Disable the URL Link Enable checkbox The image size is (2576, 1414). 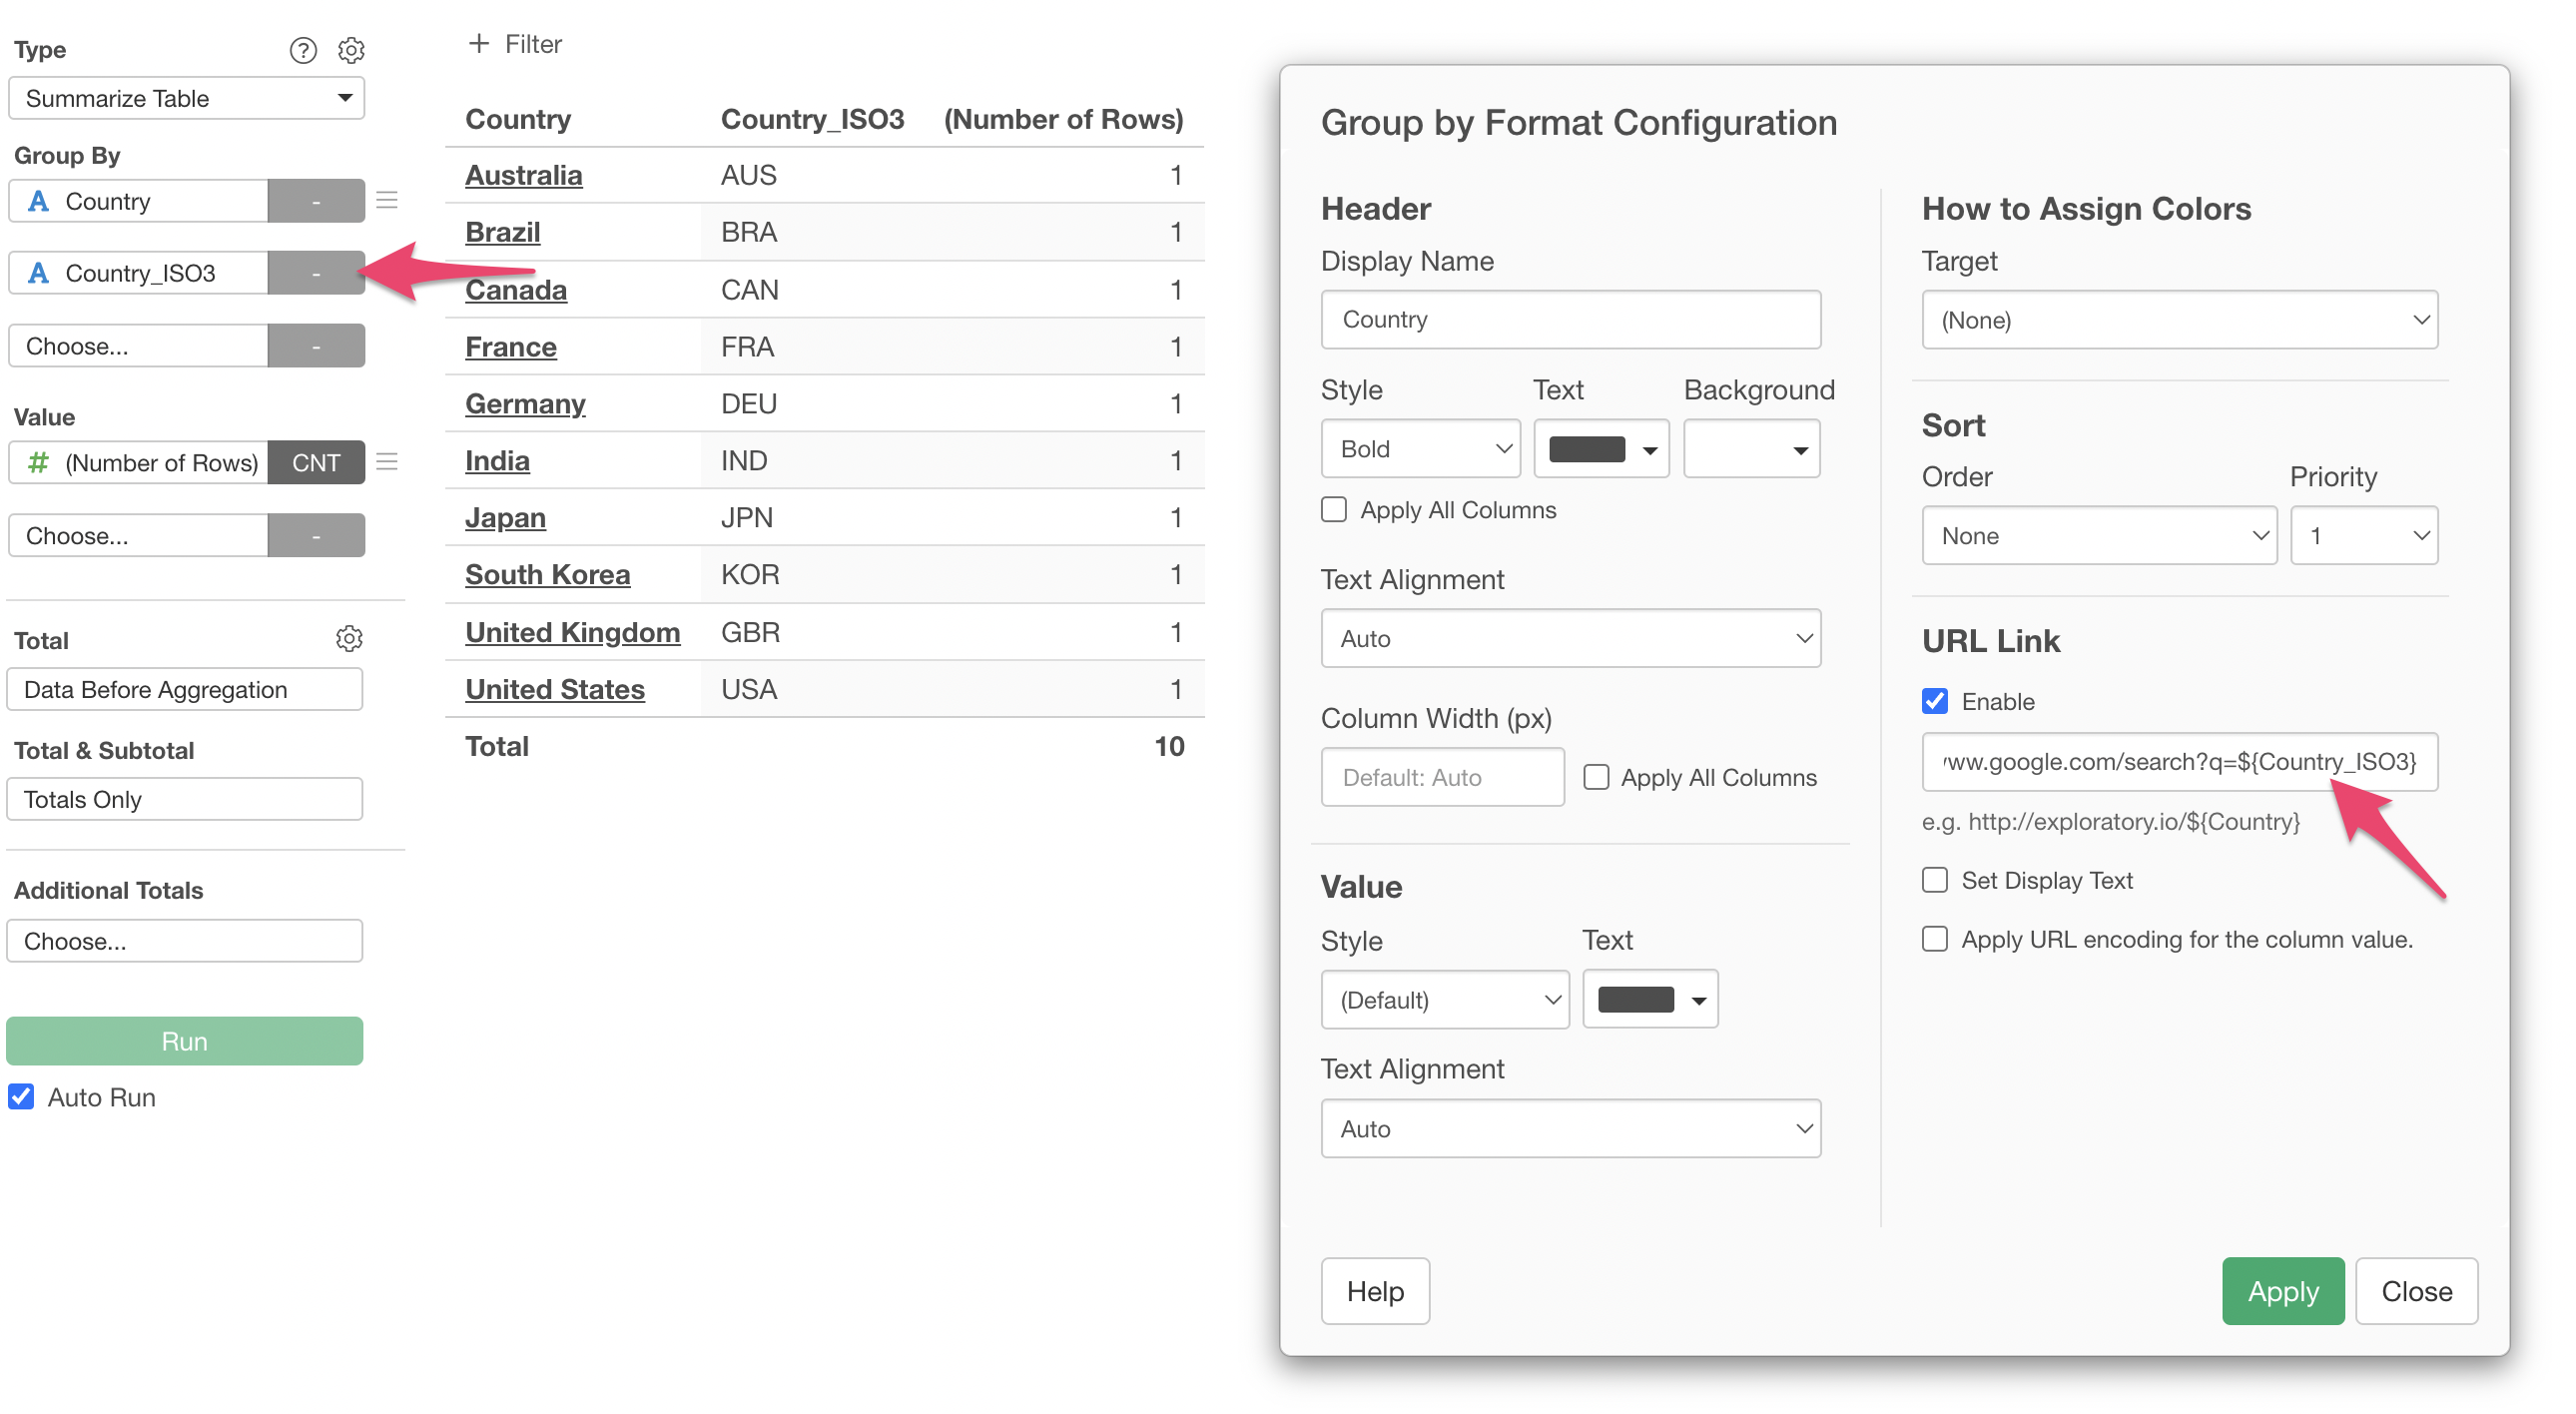(x=1934, y=701)
